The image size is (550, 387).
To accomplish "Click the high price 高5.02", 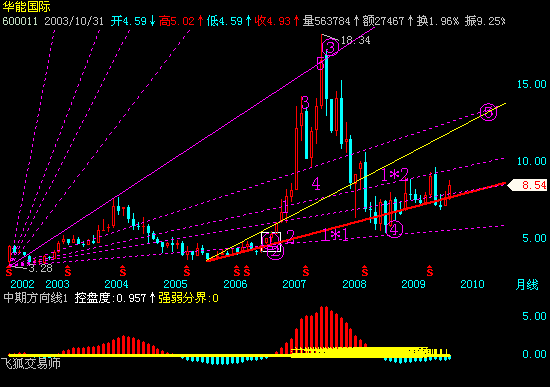I will pyautogui.click(x=177, y=21).
